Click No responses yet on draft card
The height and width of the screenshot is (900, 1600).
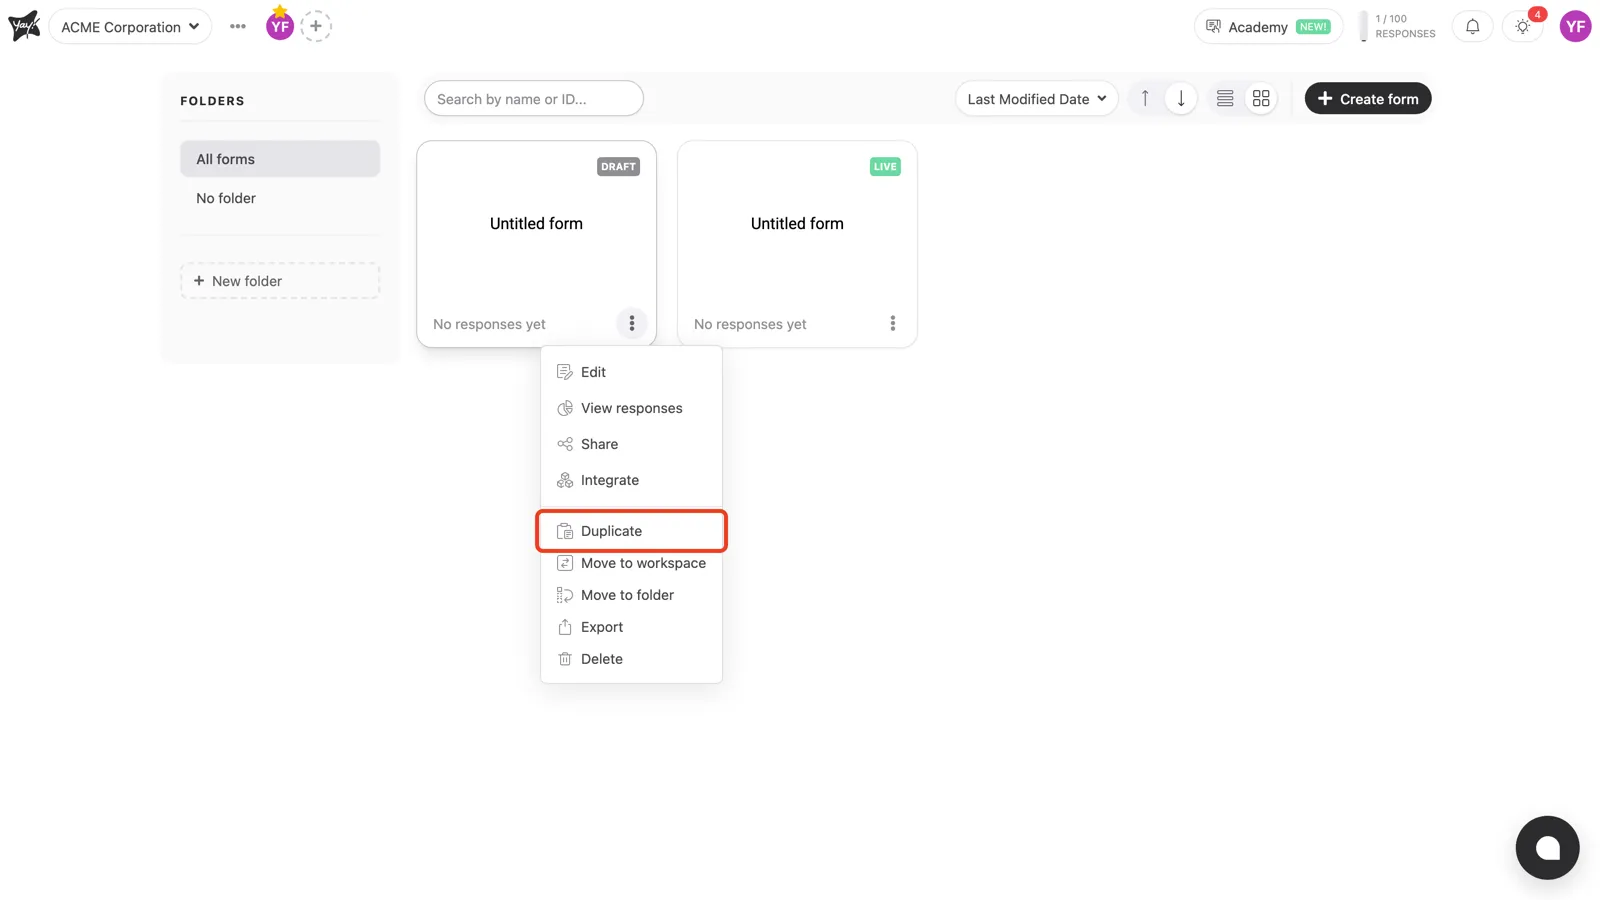489,324
